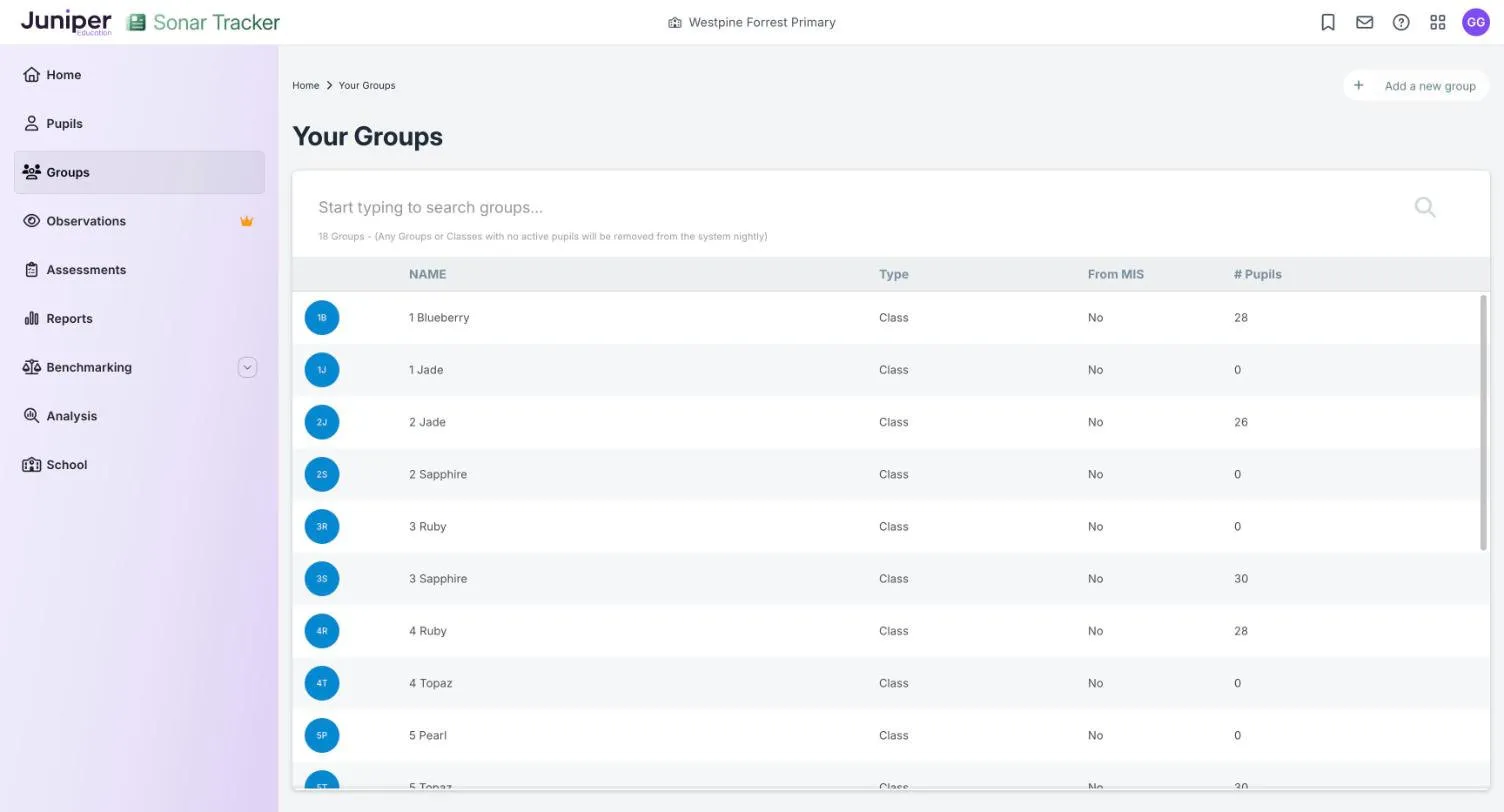Sort by the NAME column header
Image resolution: width=1504 pixels, height=812 pixels.
[x=427, y=274]
